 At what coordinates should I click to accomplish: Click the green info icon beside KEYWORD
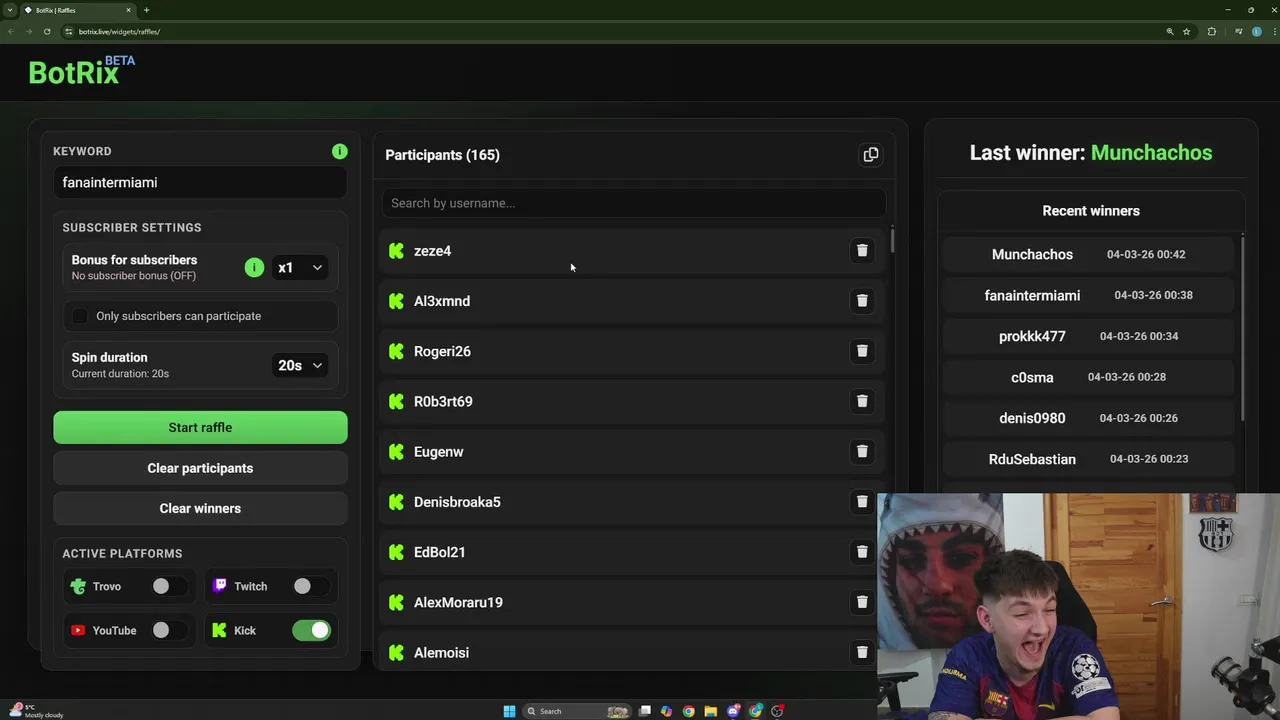[340, 151]
